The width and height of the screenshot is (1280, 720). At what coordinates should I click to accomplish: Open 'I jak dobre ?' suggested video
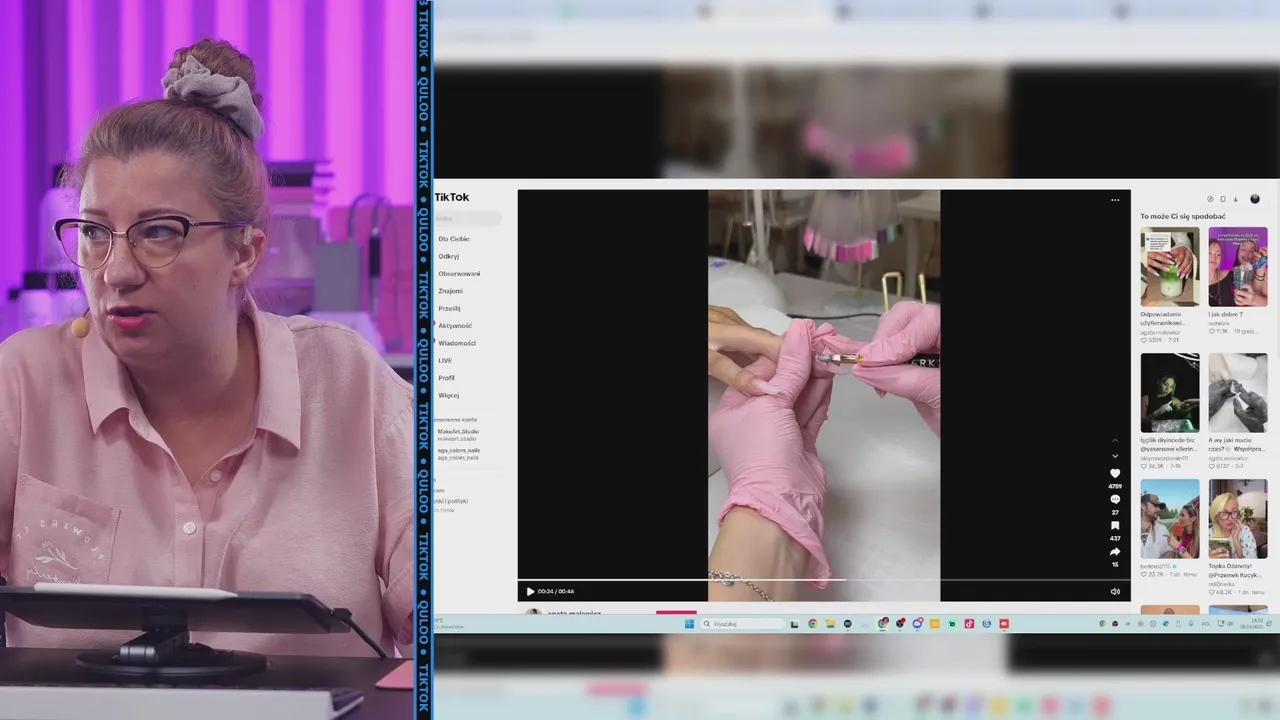(x=1238, y=266)
